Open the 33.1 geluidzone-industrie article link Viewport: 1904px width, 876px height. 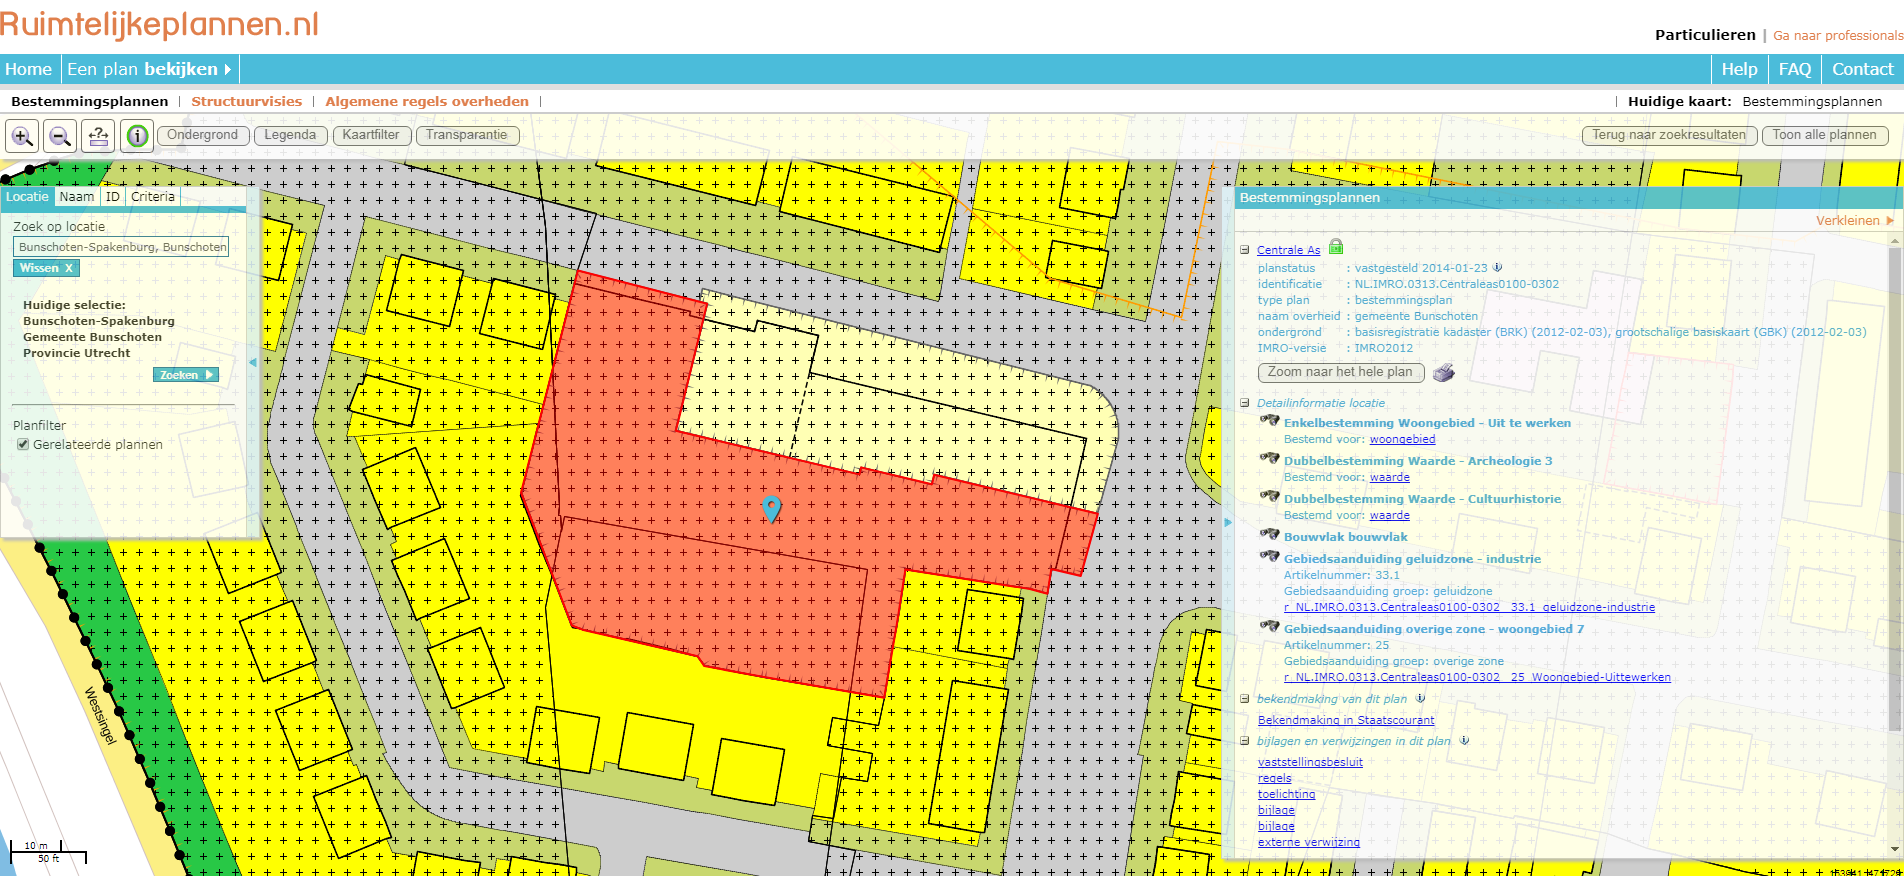point(1469,607)
